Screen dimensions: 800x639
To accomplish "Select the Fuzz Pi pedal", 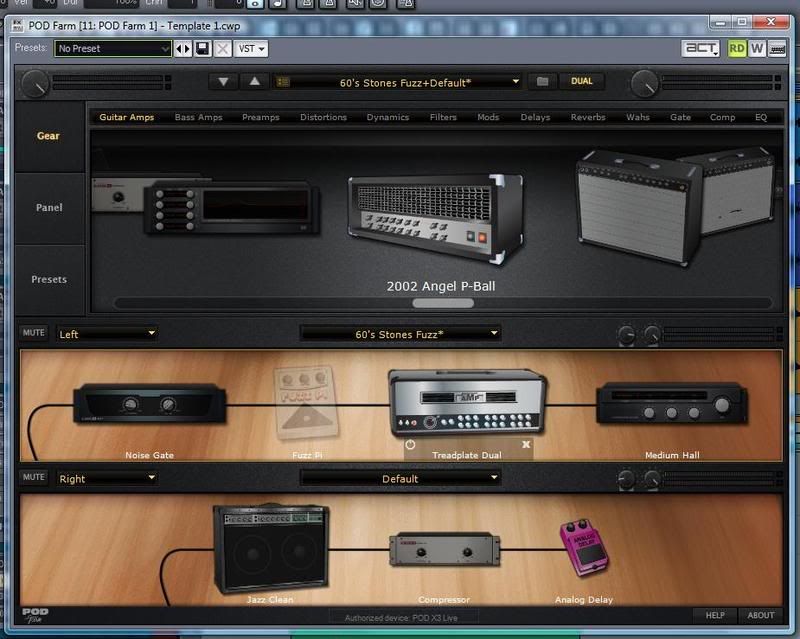I will tap(306, 403).
